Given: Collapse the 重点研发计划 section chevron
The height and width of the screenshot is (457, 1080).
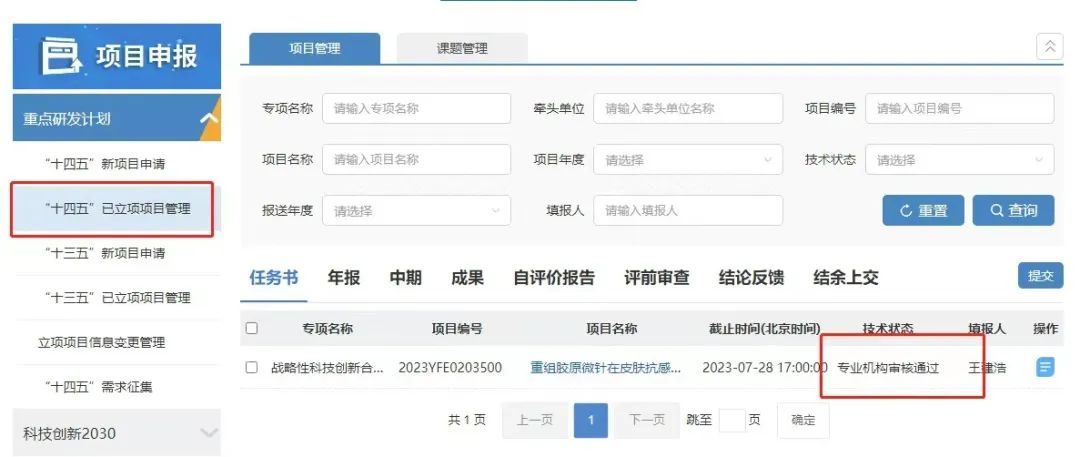Looking at the screenshot, I should pos(209,119).
